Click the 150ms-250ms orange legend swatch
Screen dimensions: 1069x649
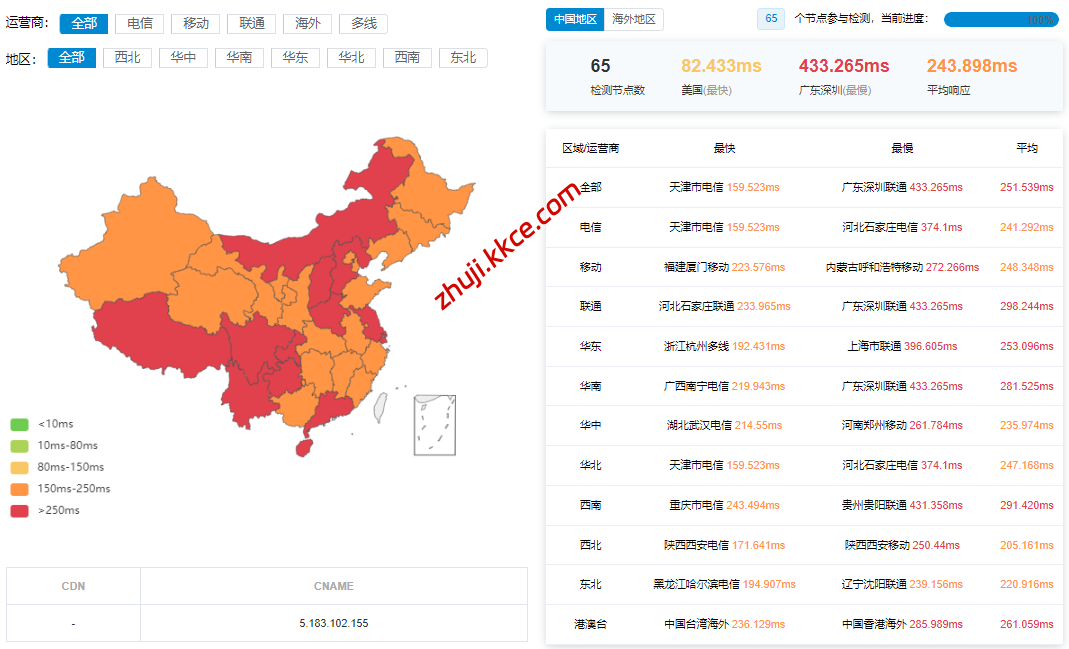pyautogui.click(x=19, y=489)
